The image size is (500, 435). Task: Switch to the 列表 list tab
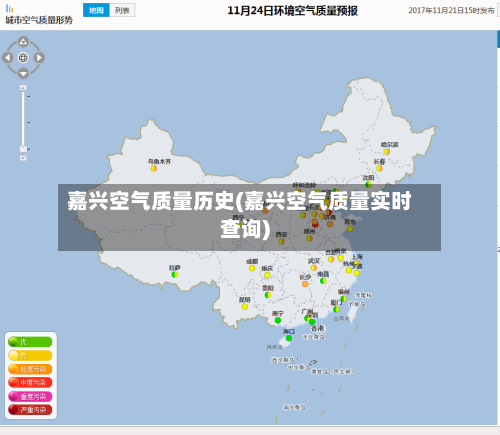point(122,10)
